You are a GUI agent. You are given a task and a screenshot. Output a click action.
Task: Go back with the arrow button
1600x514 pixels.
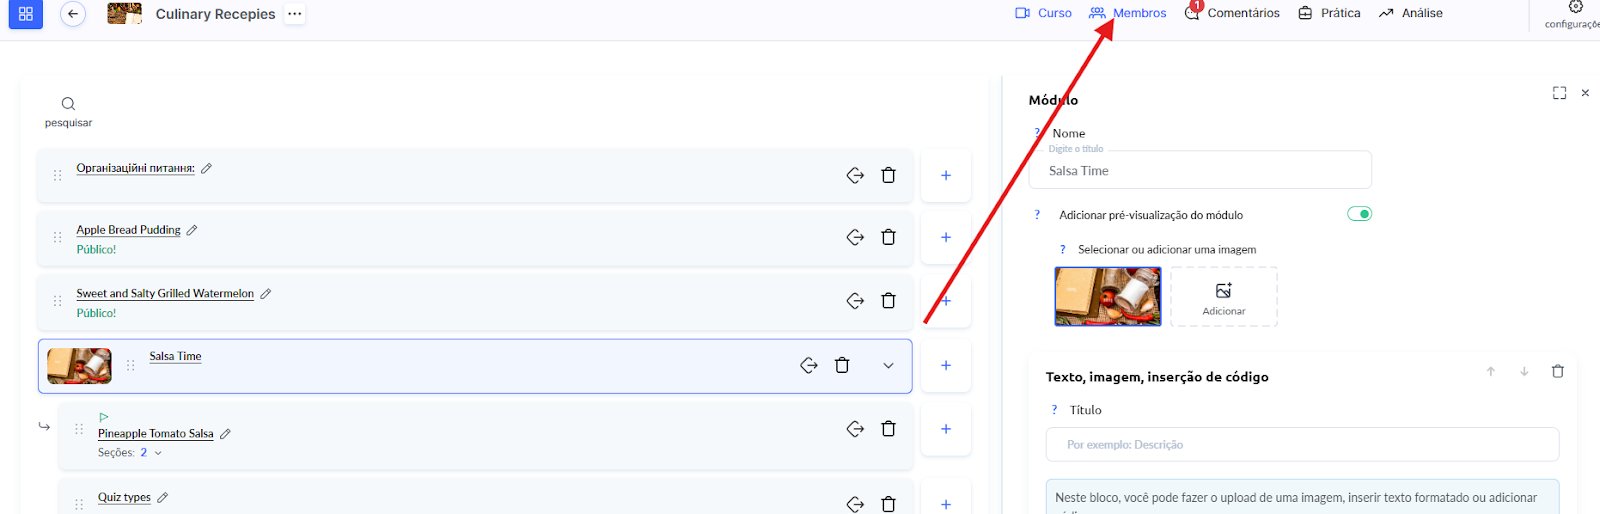[73, 14]
